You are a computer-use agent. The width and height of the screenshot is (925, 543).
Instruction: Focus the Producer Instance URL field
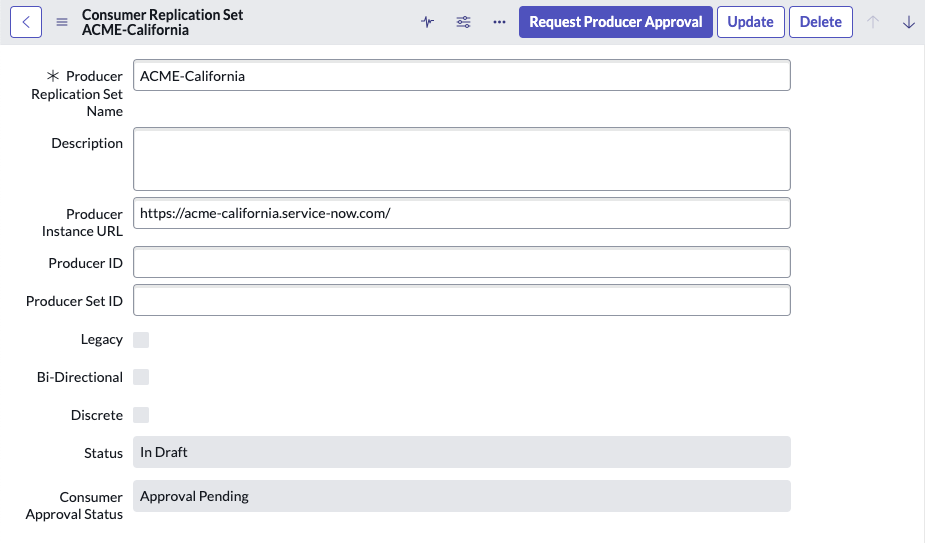[x=462, y=213]
